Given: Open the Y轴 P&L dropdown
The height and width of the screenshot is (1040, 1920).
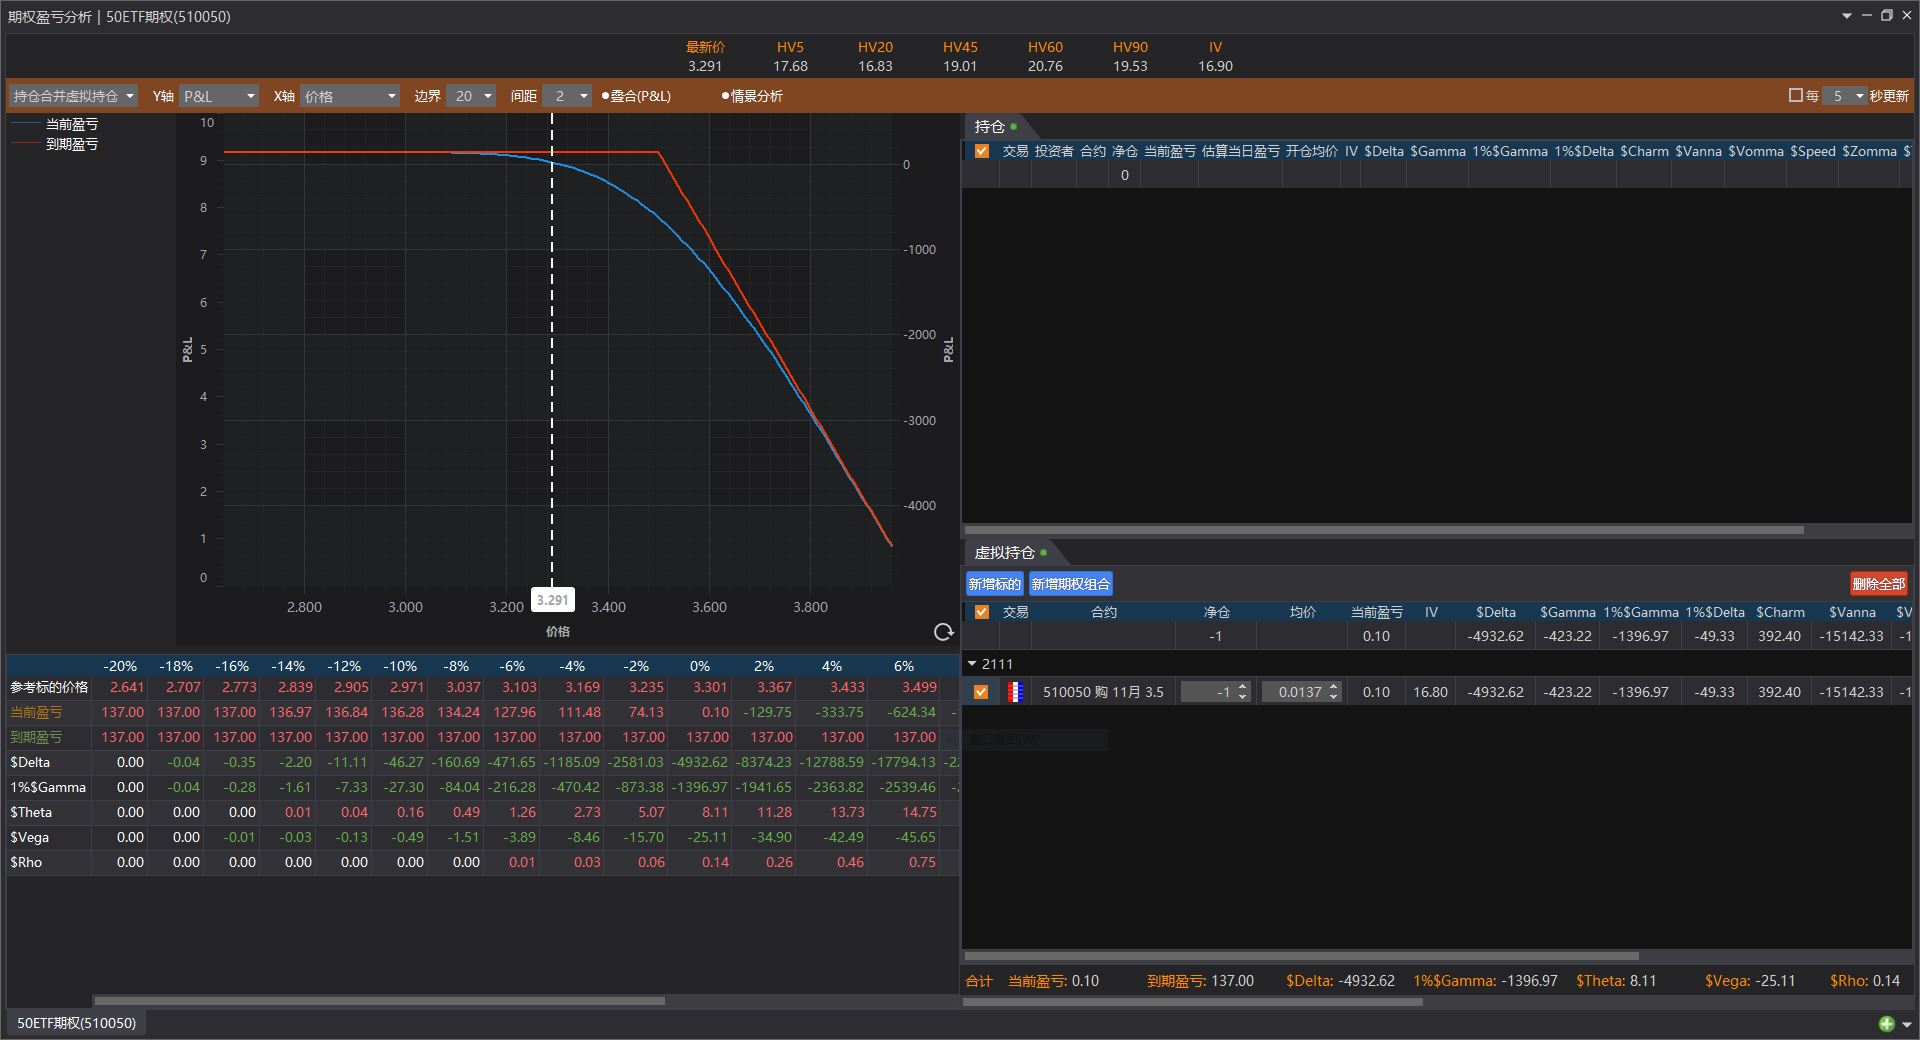Looking at the screenshot, I should (x=218, y=96).
